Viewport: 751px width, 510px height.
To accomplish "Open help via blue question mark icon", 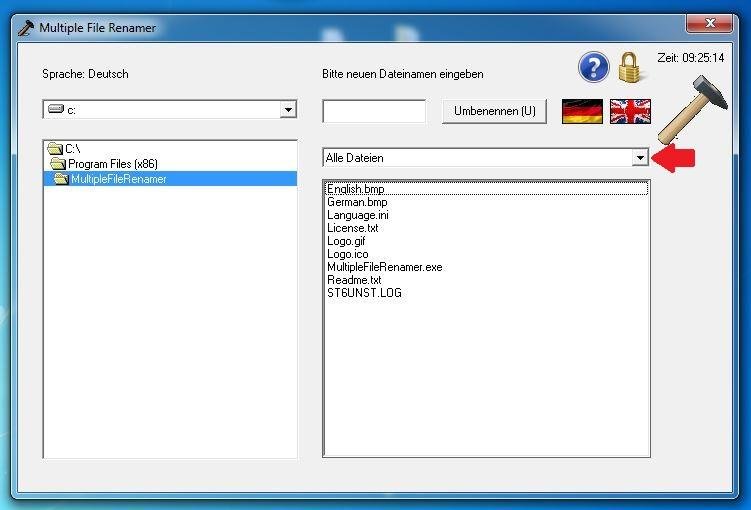I will tap(593, 67).
